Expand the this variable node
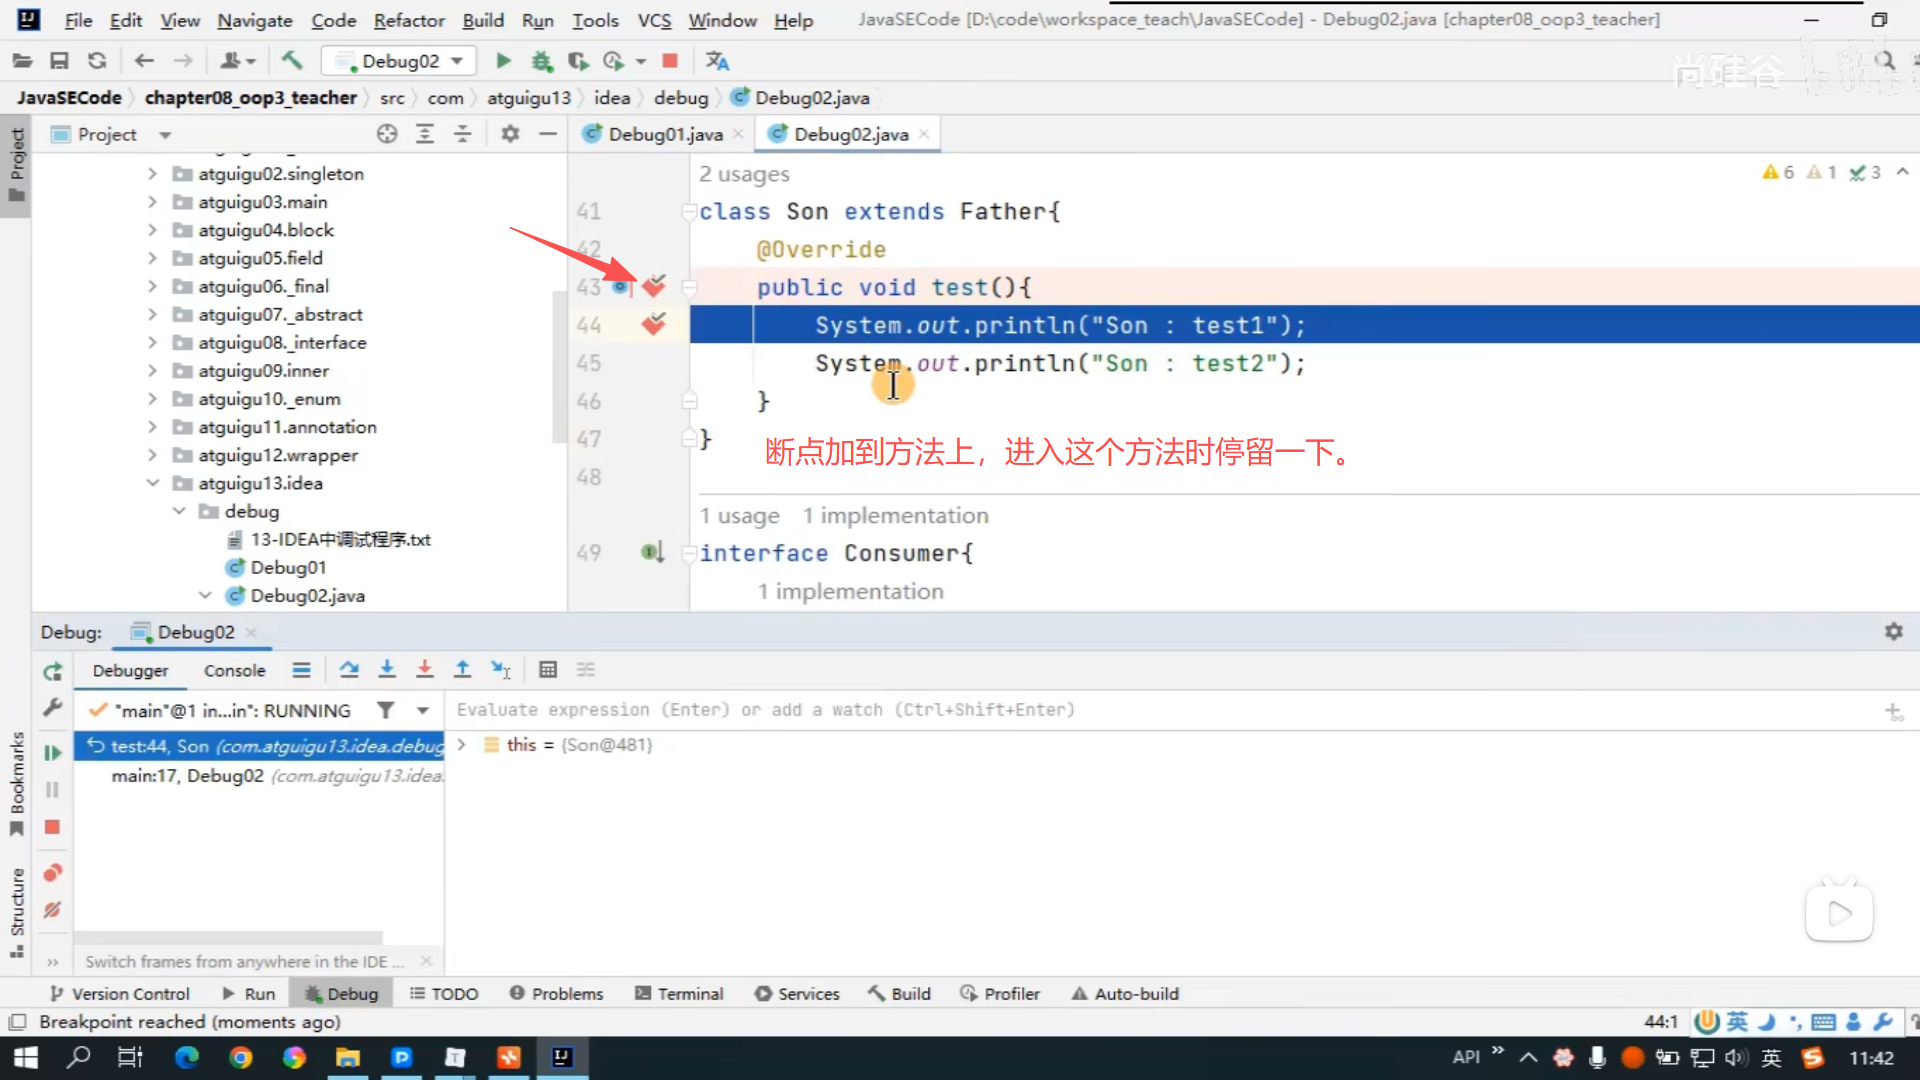This screenshot has height=1080, width=1920. tap(462, 745)
